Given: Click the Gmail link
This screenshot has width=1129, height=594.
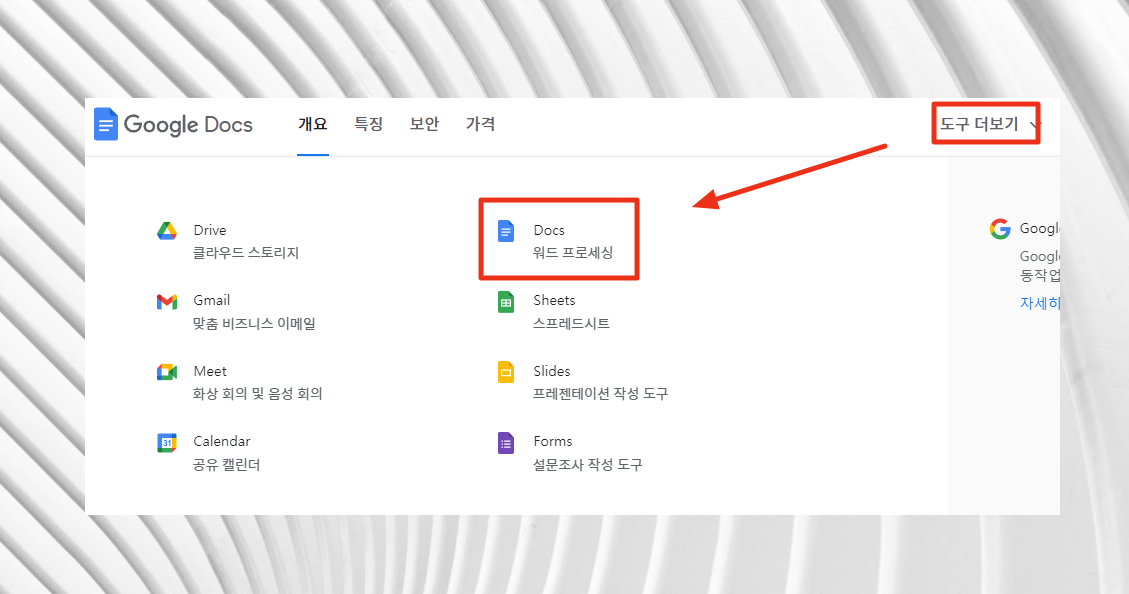Looking at the screenshot, I should tap(212, 300).
